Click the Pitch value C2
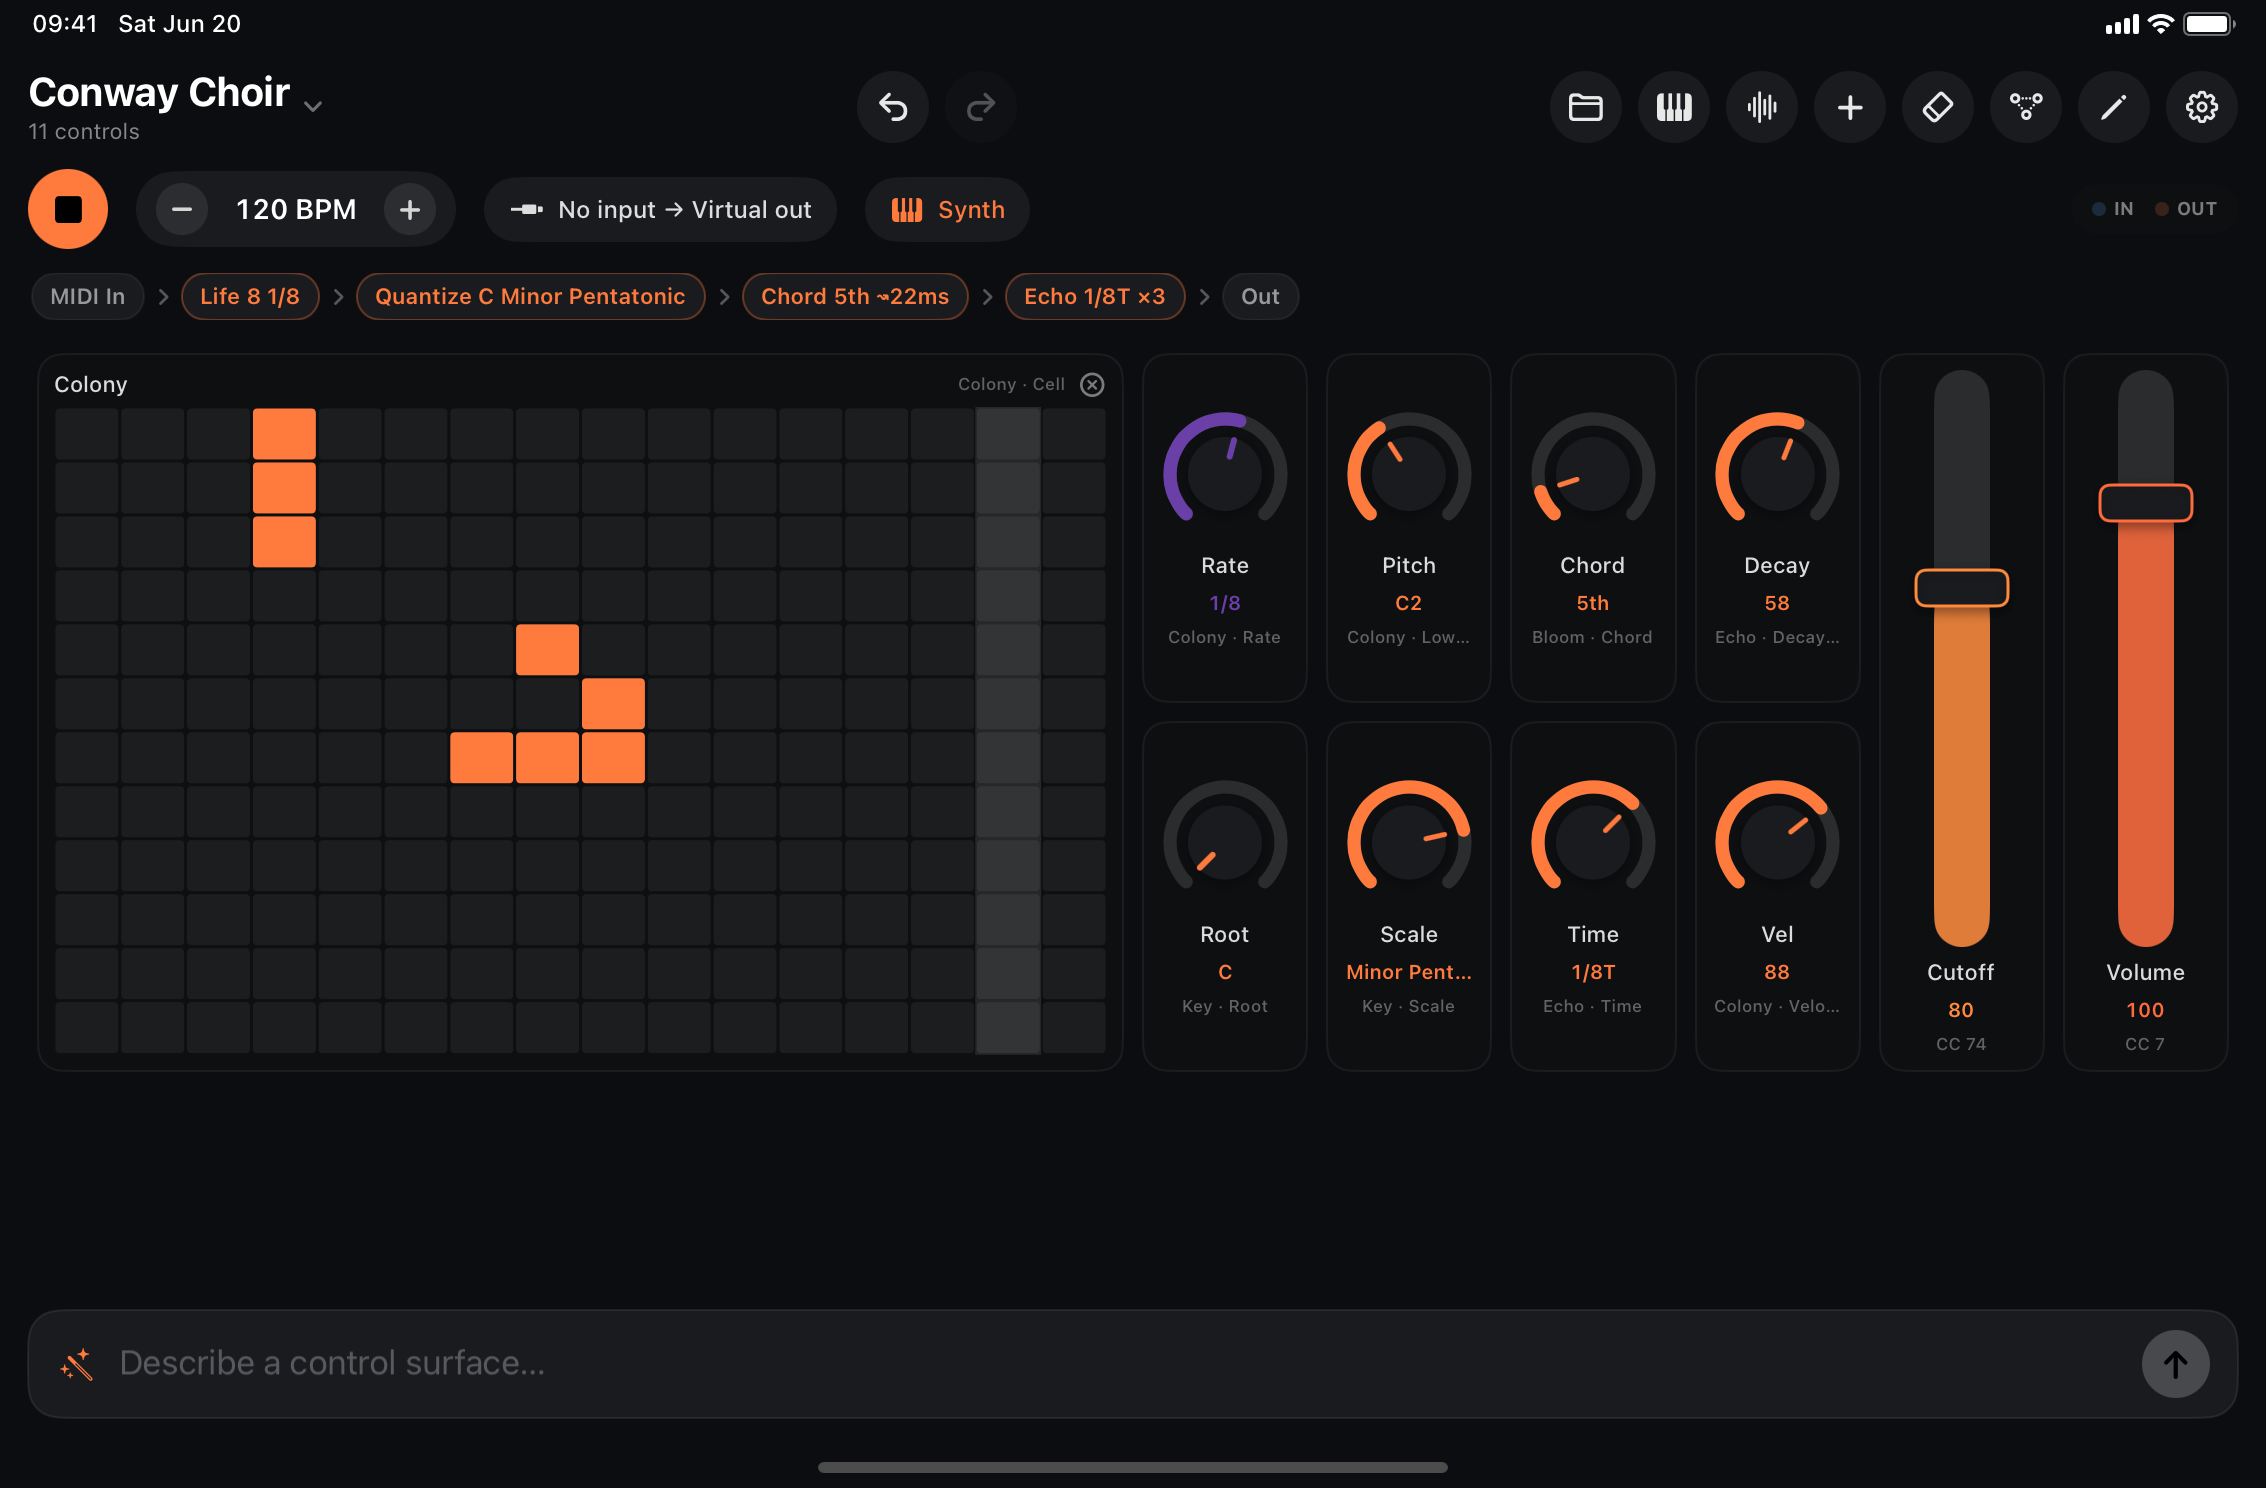The image size is (2266, 1488). [1409, 603]
